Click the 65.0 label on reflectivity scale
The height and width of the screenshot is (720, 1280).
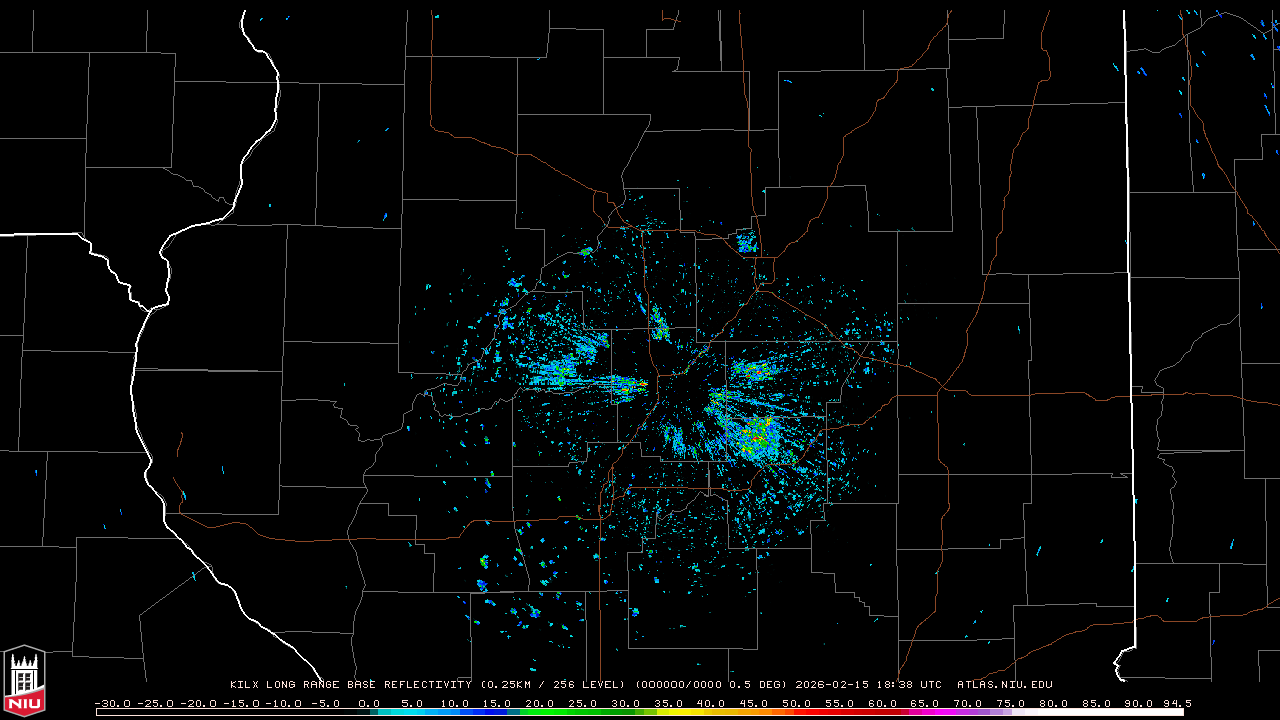click(x=926, y=703)
